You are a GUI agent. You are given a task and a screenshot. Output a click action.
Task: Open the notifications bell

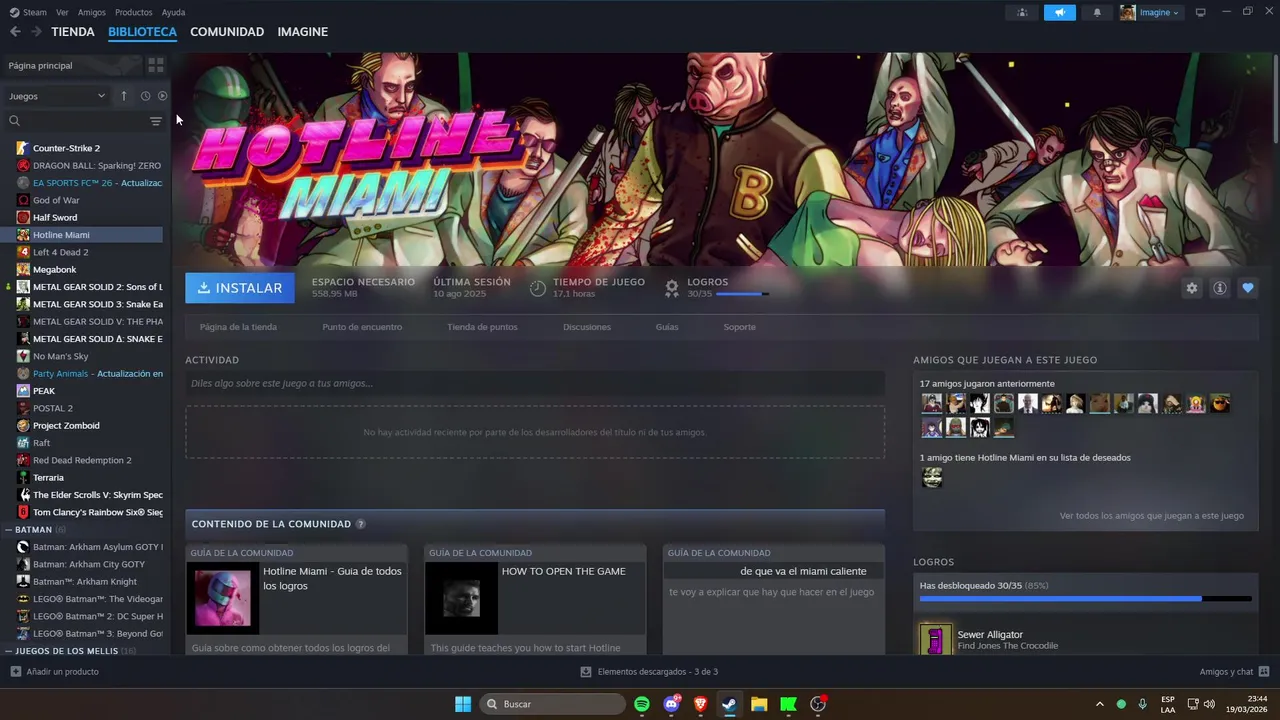(x=1097, y=12)
